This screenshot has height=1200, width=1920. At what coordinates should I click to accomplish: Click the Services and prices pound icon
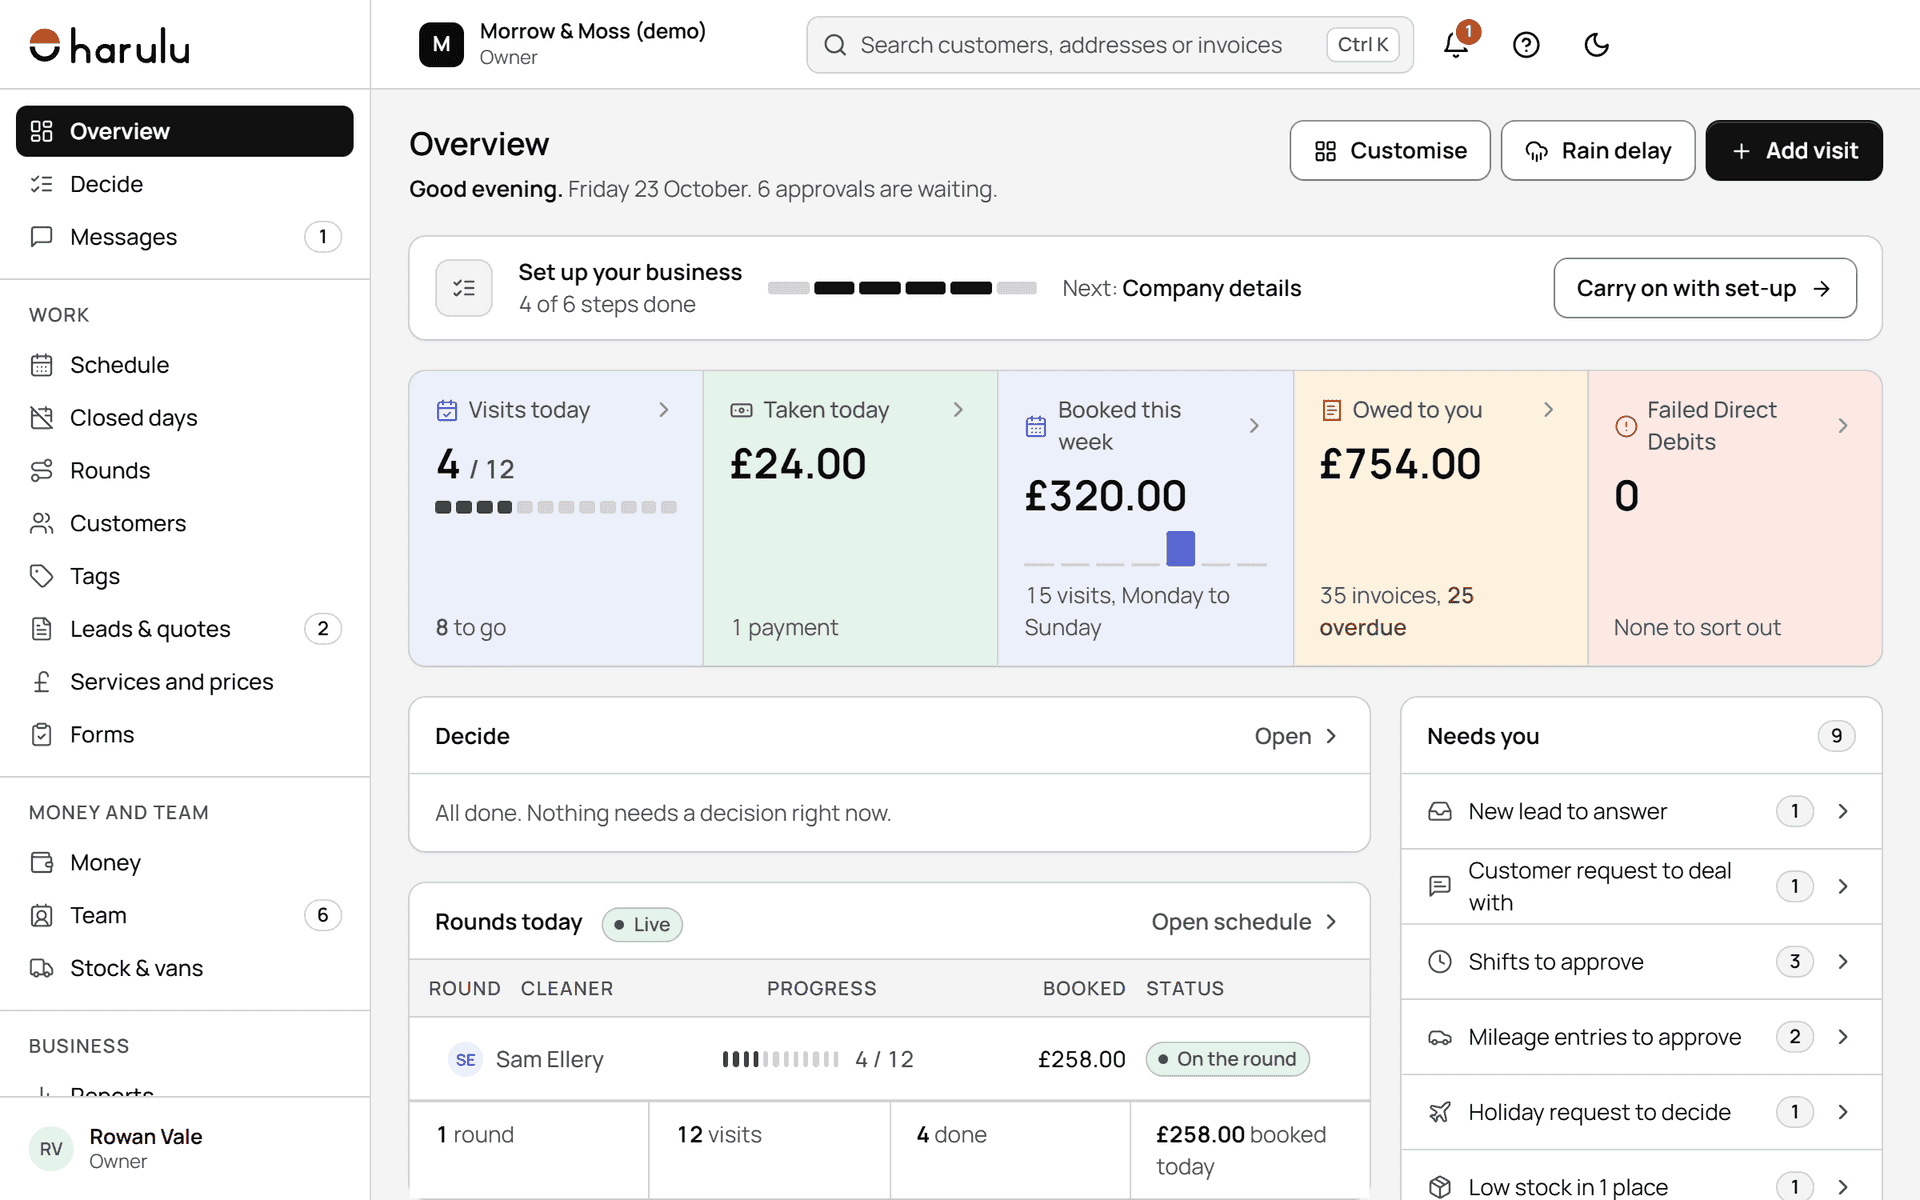click(x=41, y=682)
